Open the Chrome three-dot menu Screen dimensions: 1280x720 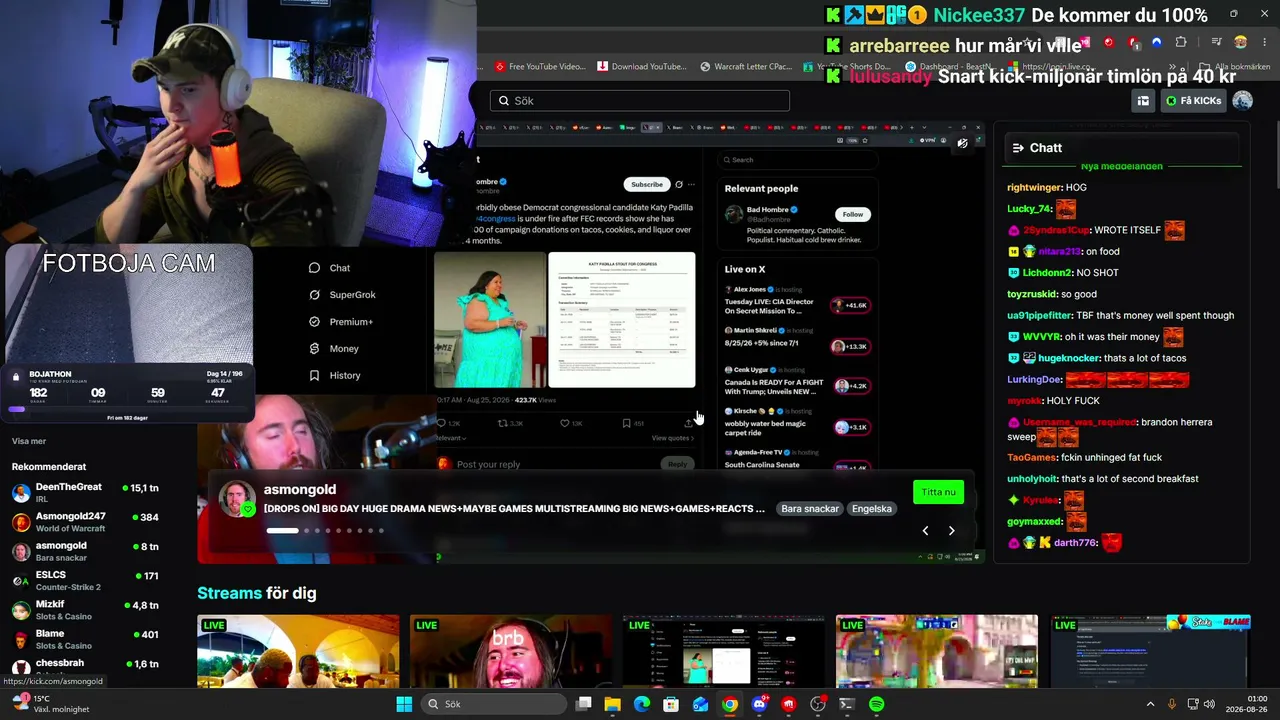(1264, 42)
